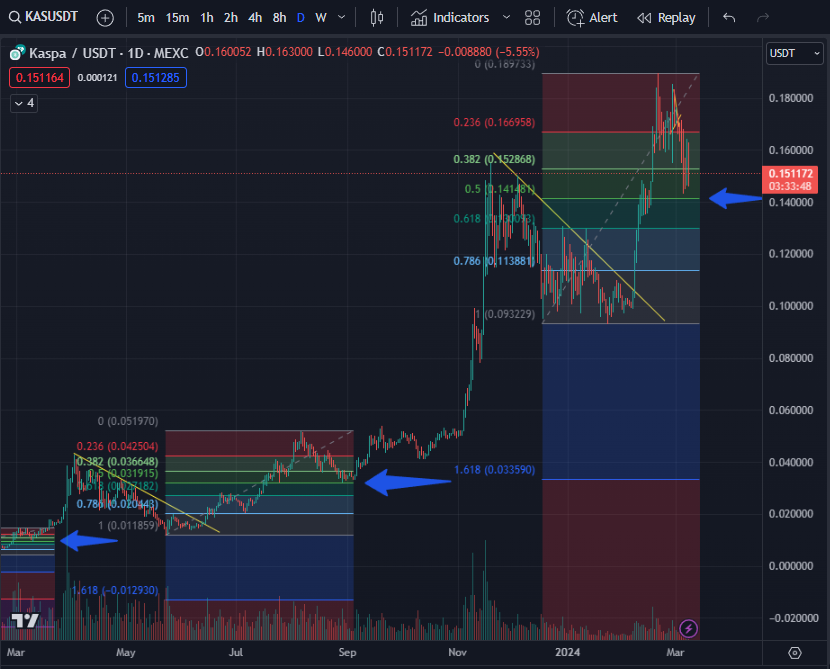
Task: Open the indicator templates grid icon
Action: click(x=533, y=18)
